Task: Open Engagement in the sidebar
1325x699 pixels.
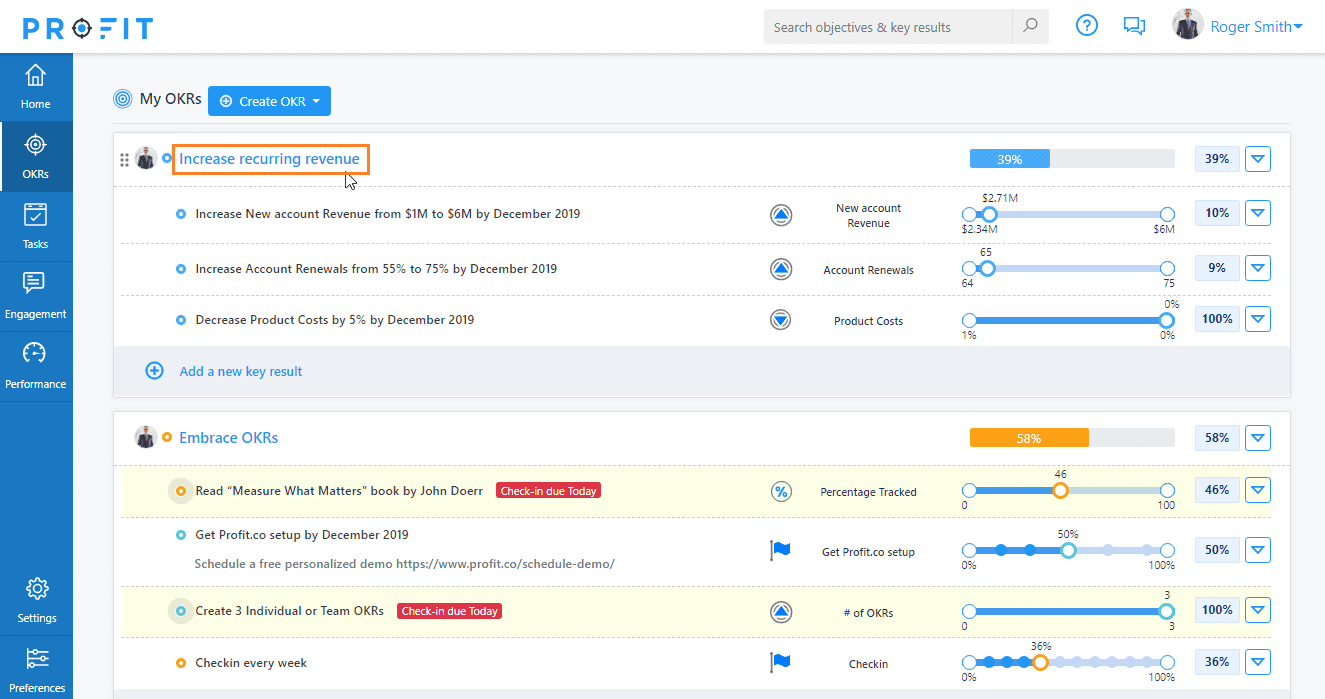Action: tap(35, 297)
